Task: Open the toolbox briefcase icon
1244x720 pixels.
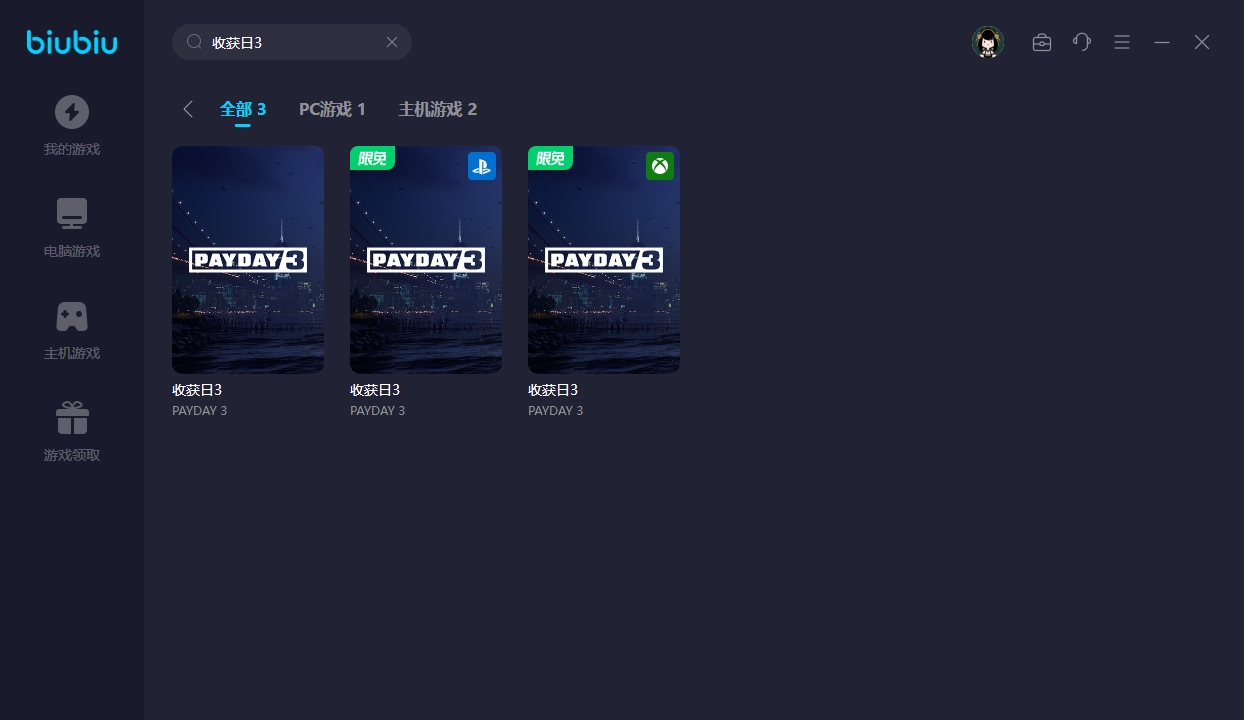Action: (1042, 42)
